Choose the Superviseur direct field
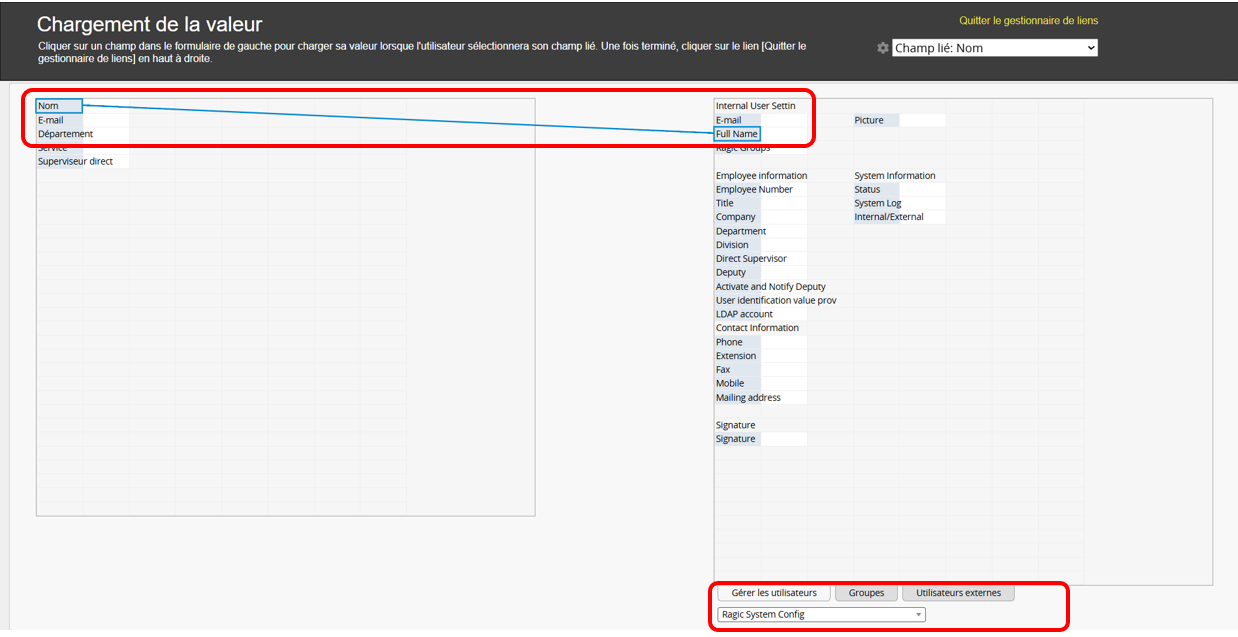This screenshot has width=1238, height=637. (x=76, y=161)
